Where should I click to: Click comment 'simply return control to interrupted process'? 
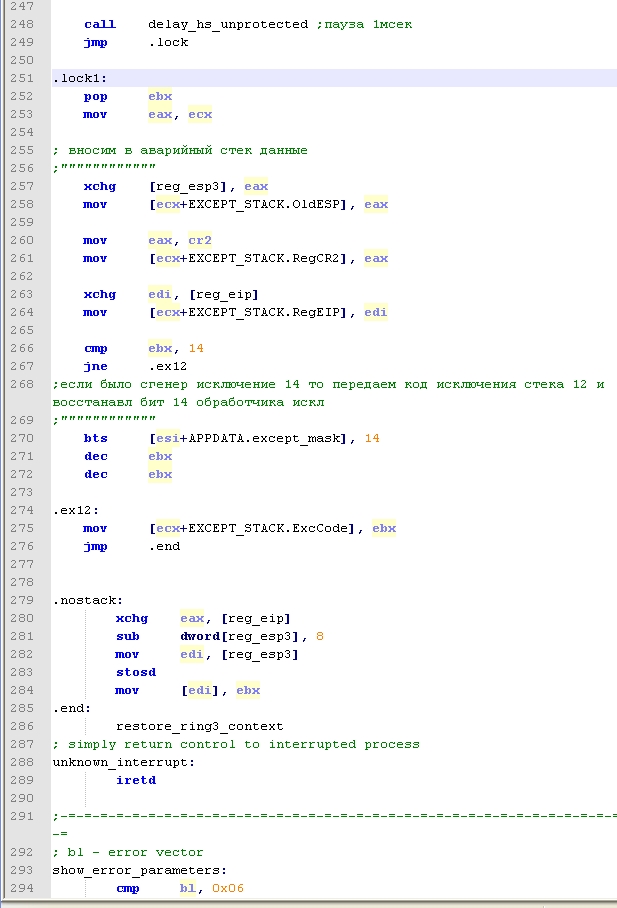[244, 744]
